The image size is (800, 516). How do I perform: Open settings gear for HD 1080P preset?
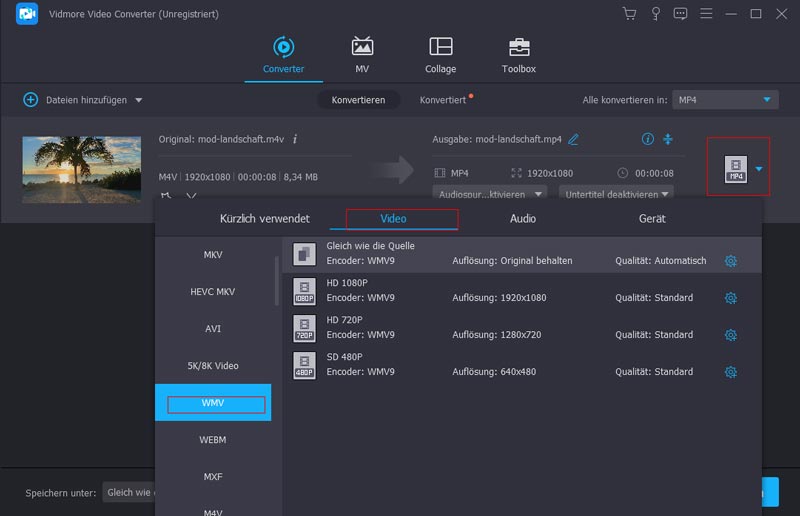pyautogui.click(x=730, y=298)
